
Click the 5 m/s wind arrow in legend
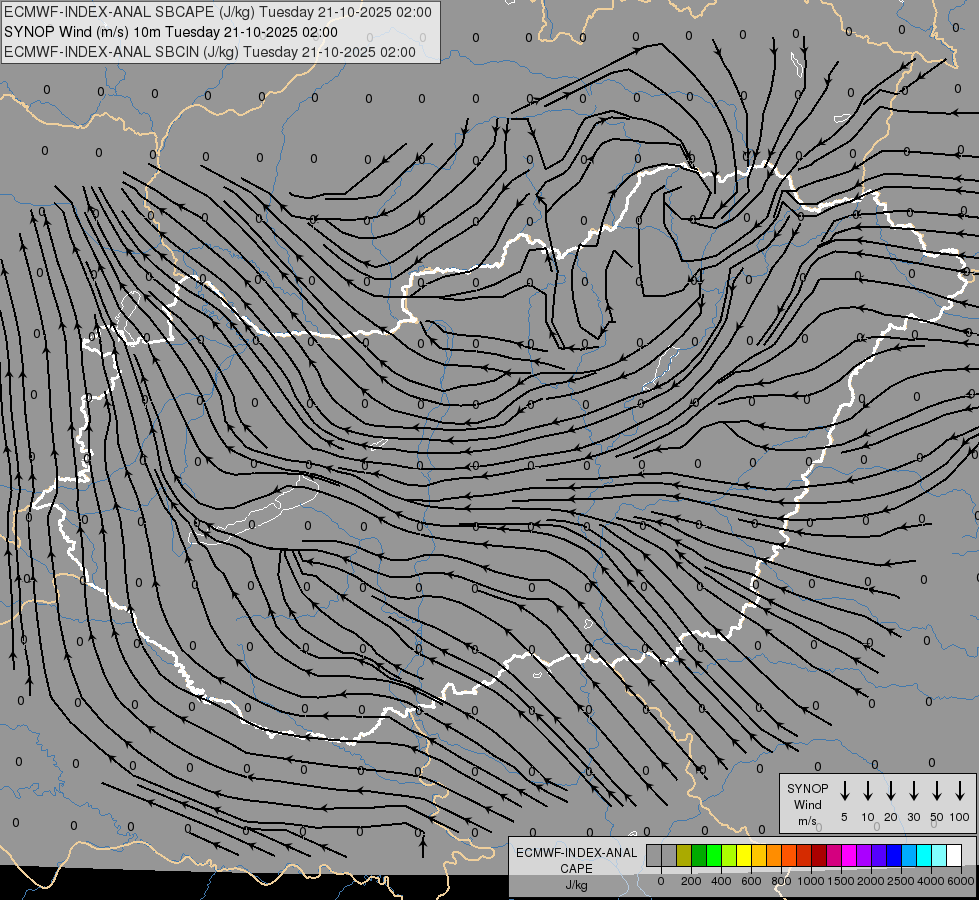pos(845,791)
